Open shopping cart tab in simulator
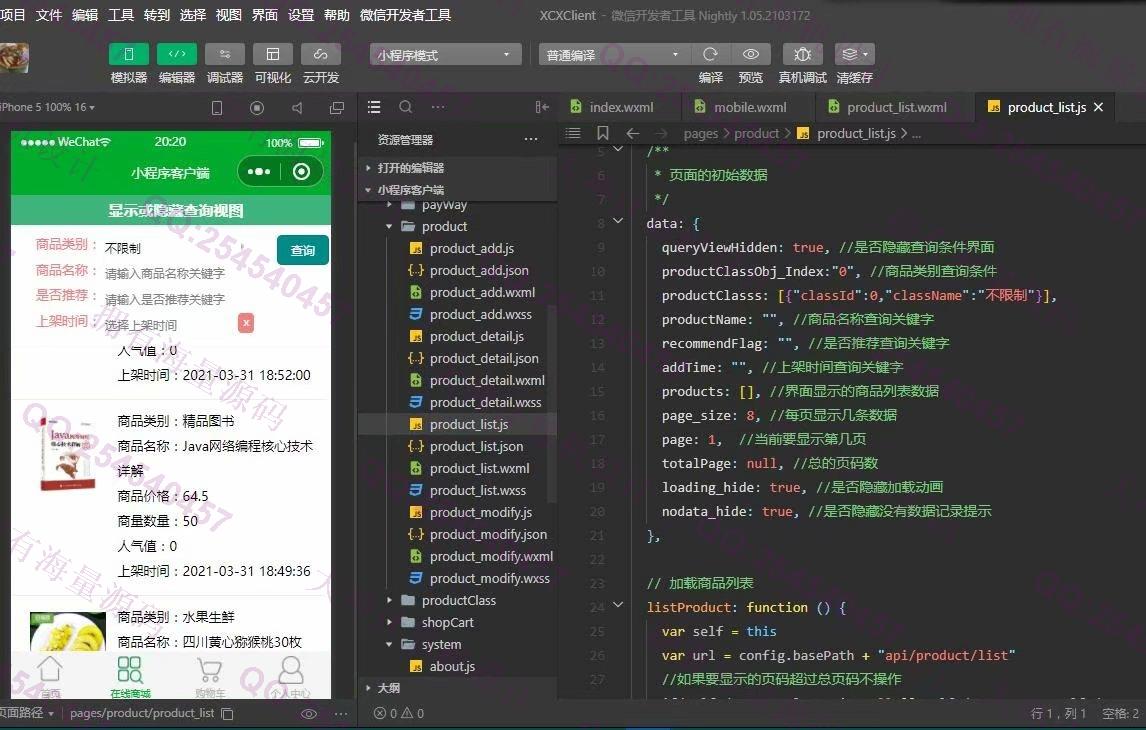Screen dimensions: 1146x730 [210, 677]
